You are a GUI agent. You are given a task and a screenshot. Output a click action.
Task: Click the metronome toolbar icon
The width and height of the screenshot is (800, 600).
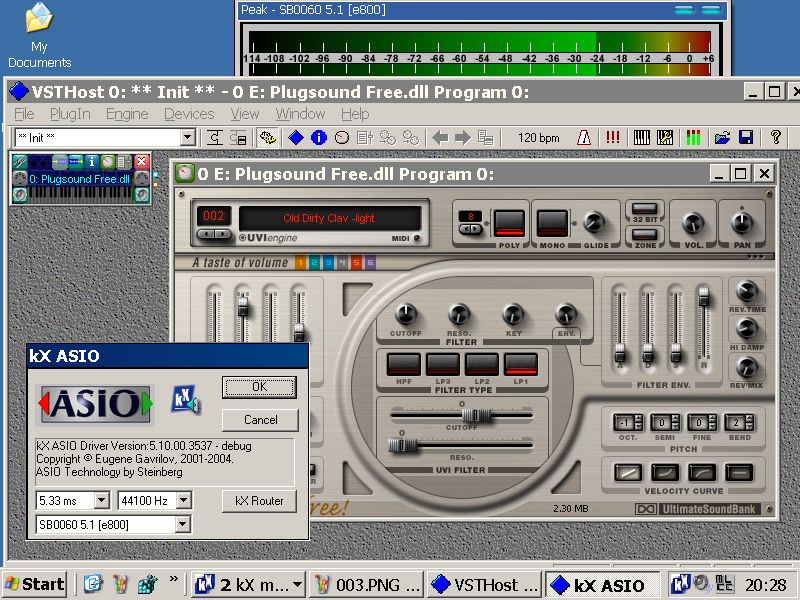[x=584, y=137]
